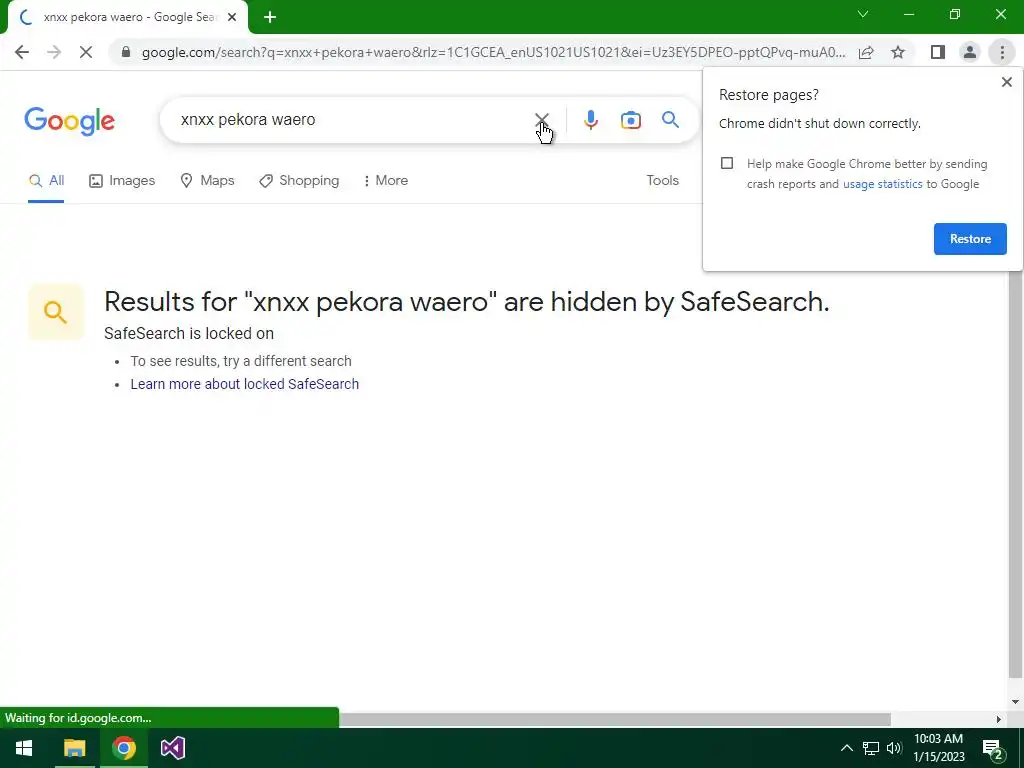
Task: Select the "SafeSearch is locked on" text
Action: click(x=189, y=334)
